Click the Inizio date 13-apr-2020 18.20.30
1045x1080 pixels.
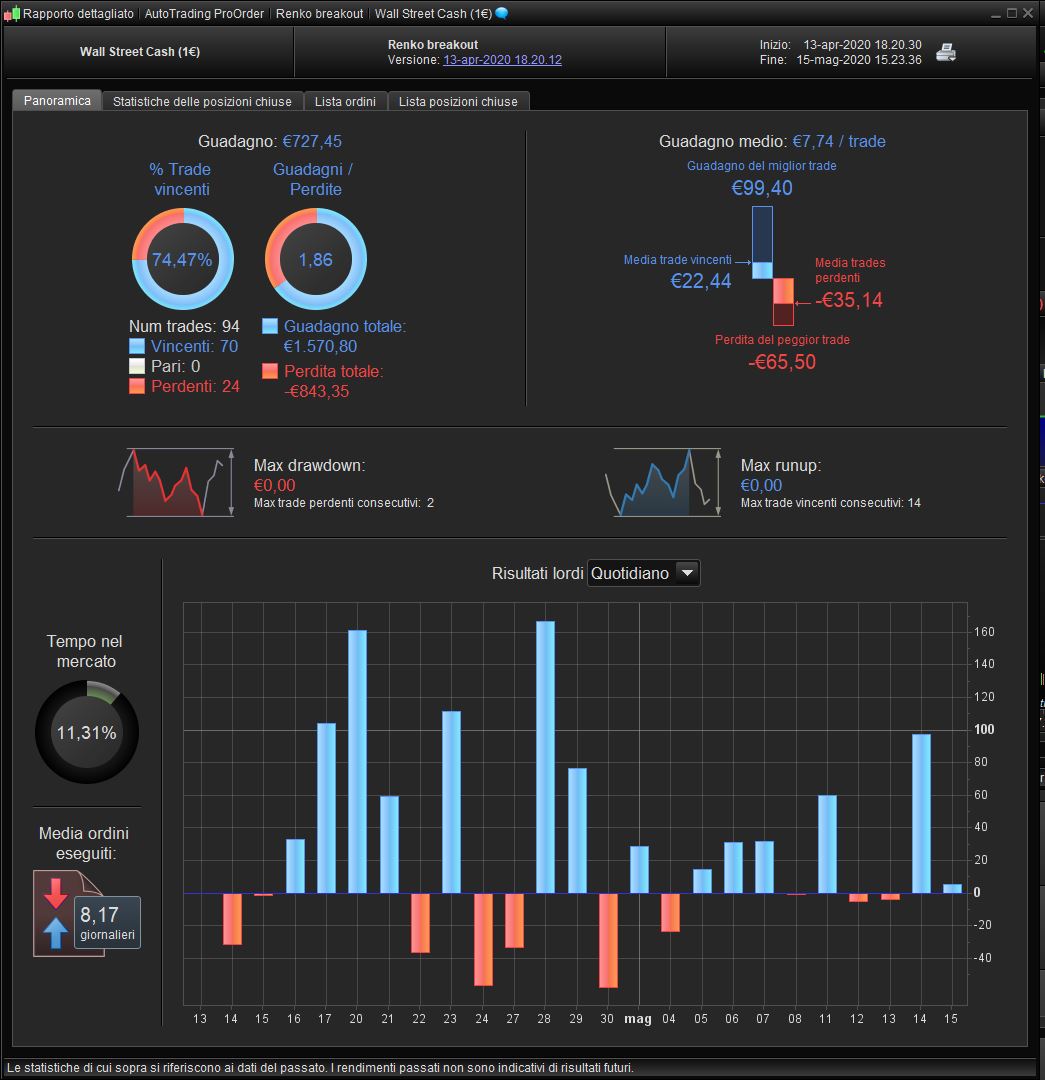(862, 45)
